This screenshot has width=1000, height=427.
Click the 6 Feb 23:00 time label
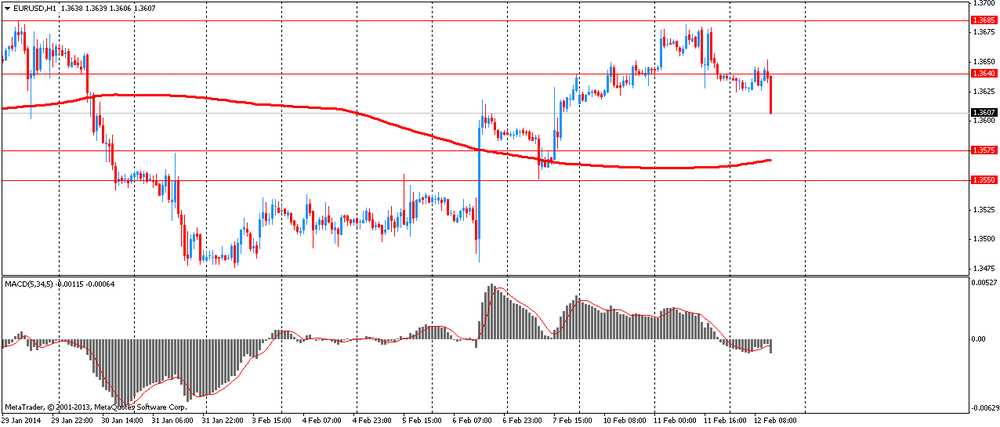pos(522,421)
